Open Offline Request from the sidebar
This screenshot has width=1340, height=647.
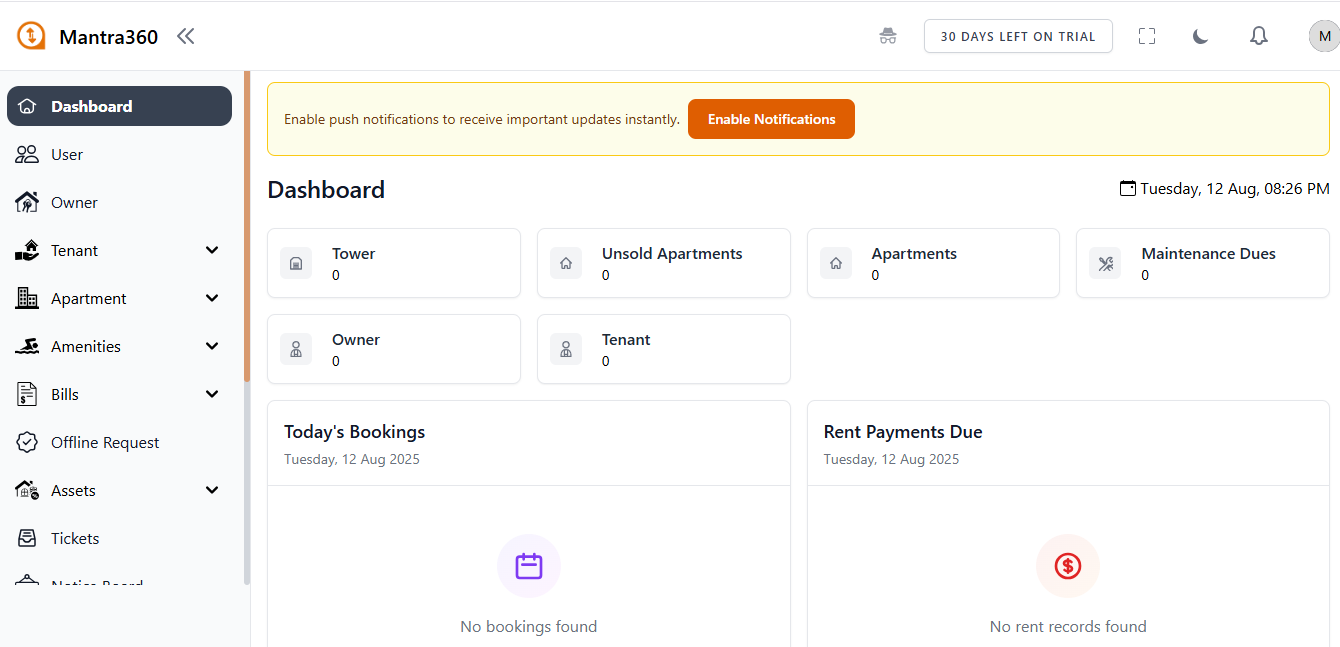click(x=105, y=442)
